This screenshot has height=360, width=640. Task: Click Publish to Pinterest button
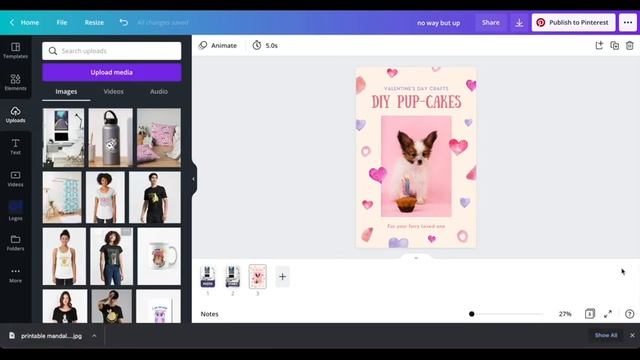click(573, 23)
